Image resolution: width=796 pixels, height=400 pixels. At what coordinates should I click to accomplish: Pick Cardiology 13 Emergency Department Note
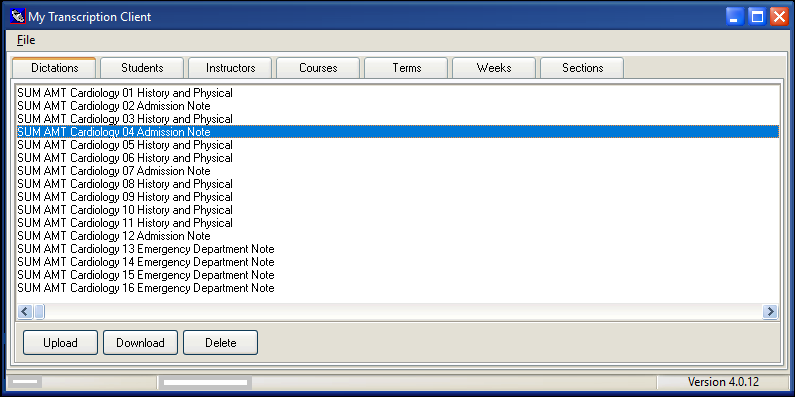[146, 249]
